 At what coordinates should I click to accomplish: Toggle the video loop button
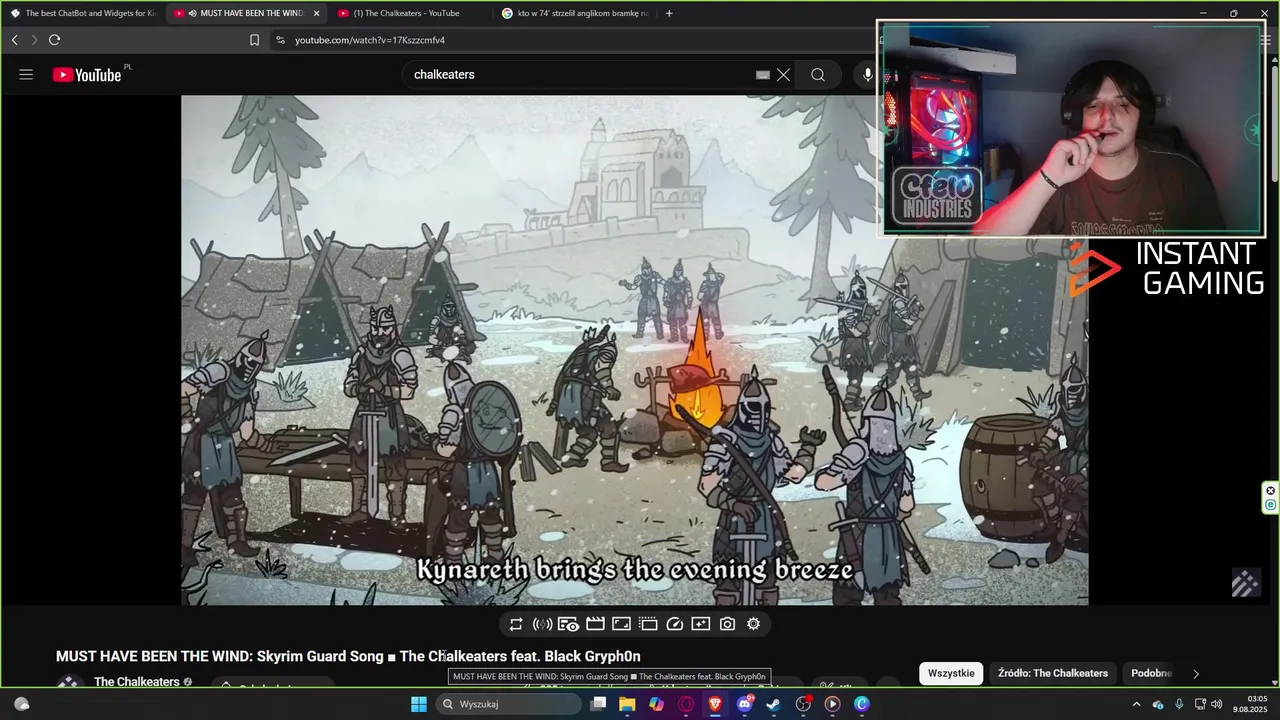click(516, 624)
